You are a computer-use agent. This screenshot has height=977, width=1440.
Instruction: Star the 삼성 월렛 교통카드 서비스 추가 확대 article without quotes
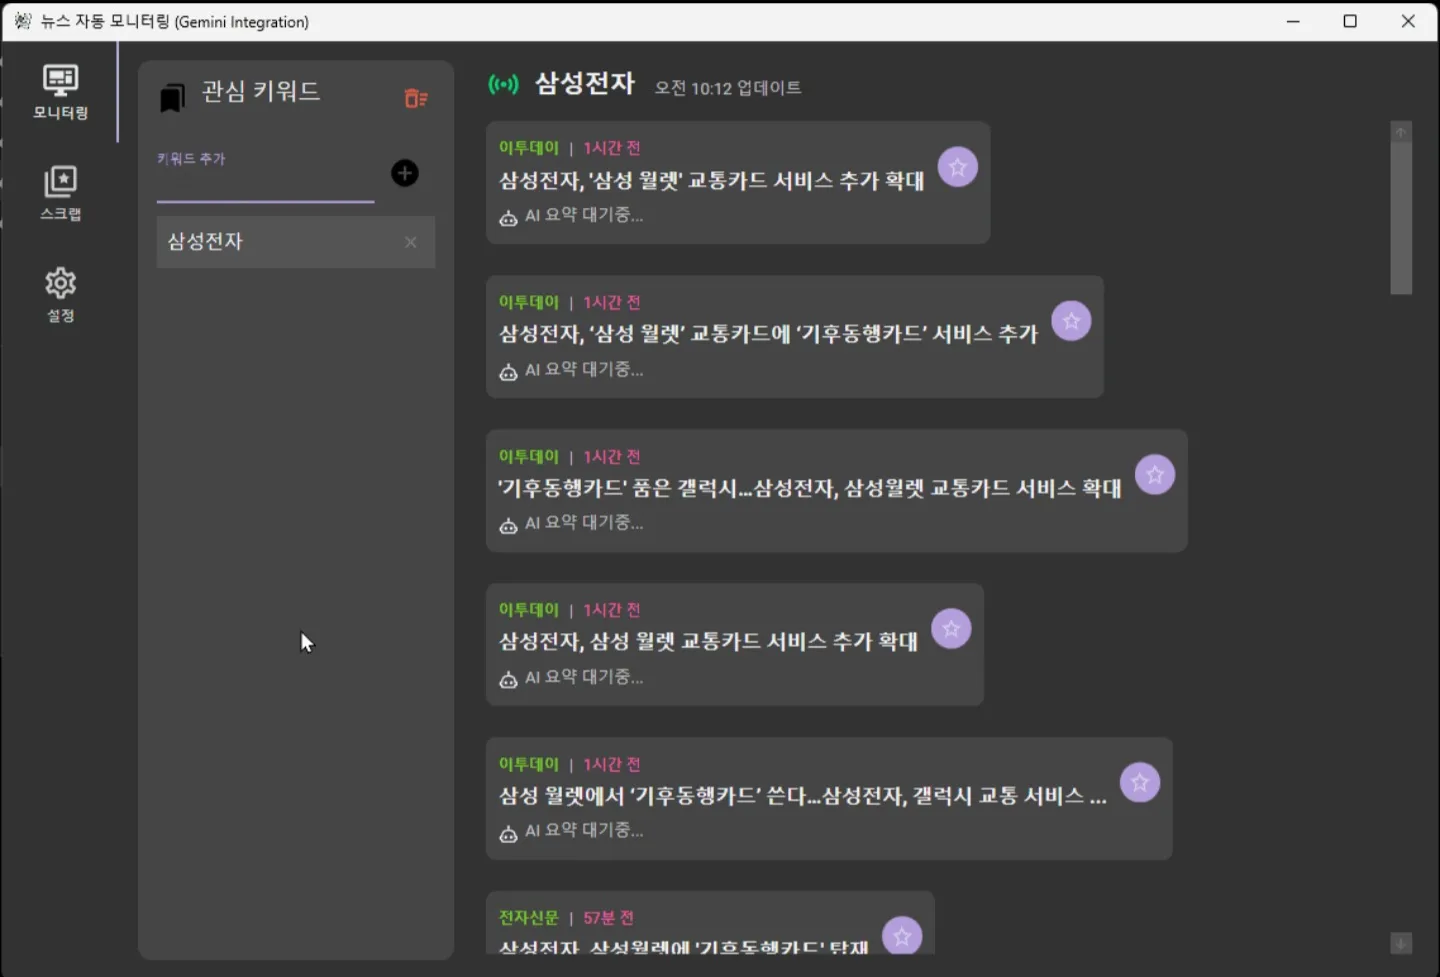click(x=951, y=629)
